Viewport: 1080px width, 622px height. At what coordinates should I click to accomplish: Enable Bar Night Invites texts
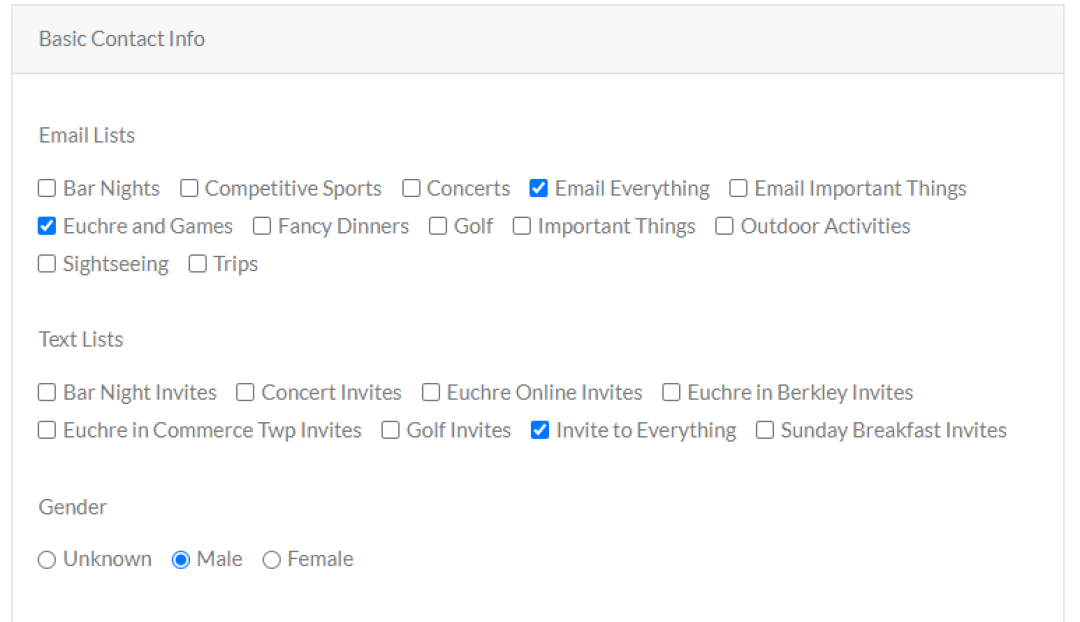(x=46, y=392)
